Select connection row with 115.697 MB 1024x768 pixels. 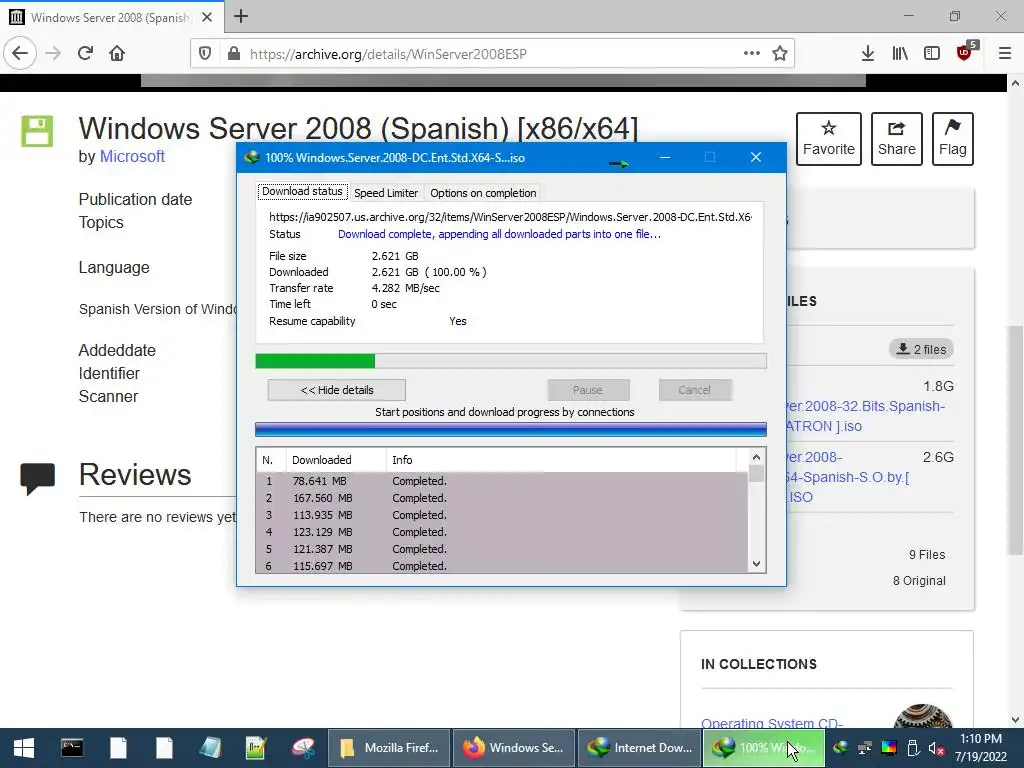(502, 566)
